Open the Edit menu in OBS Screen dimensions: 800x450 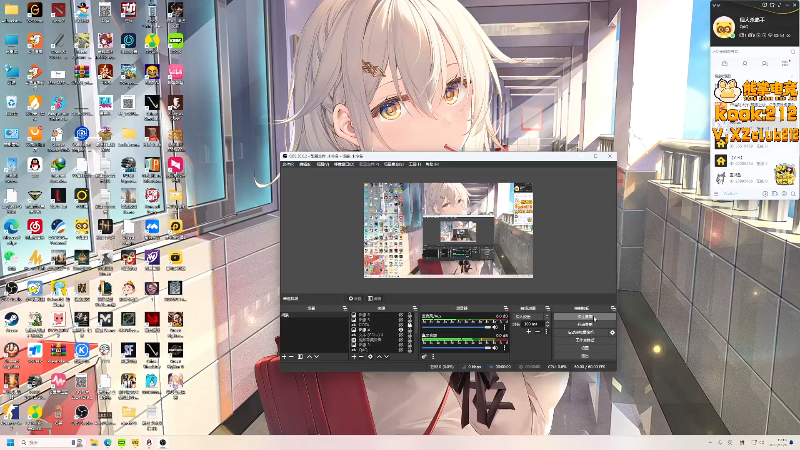305,164
